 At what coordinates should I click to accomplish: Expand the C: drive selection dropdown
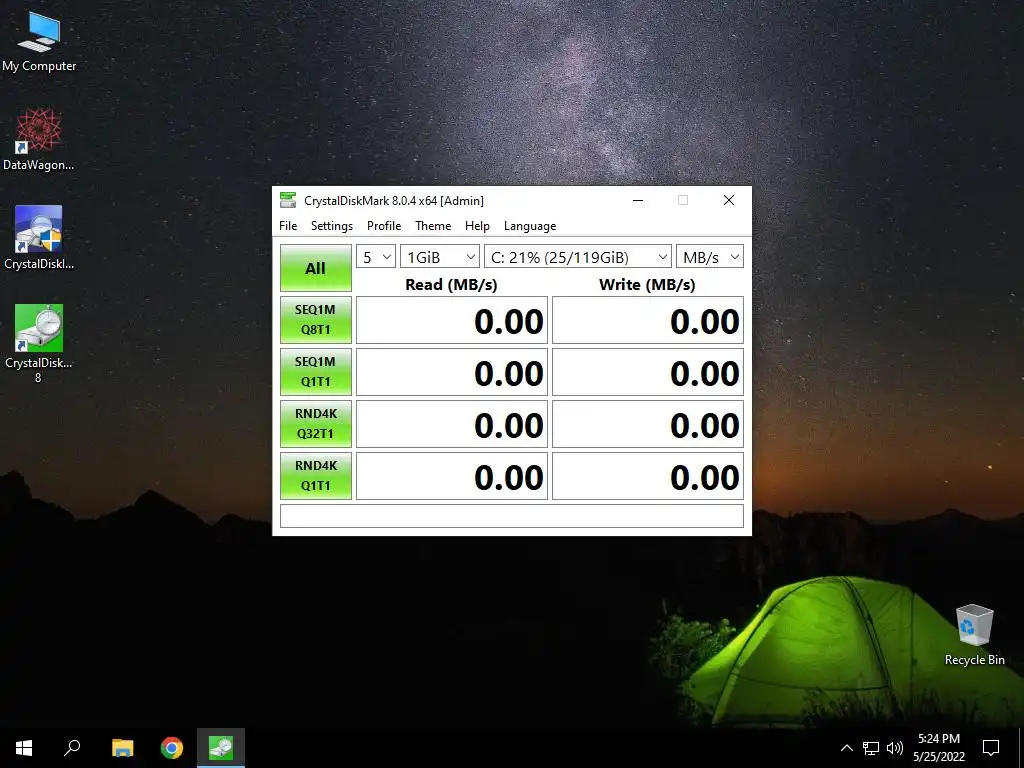[578, 257]
